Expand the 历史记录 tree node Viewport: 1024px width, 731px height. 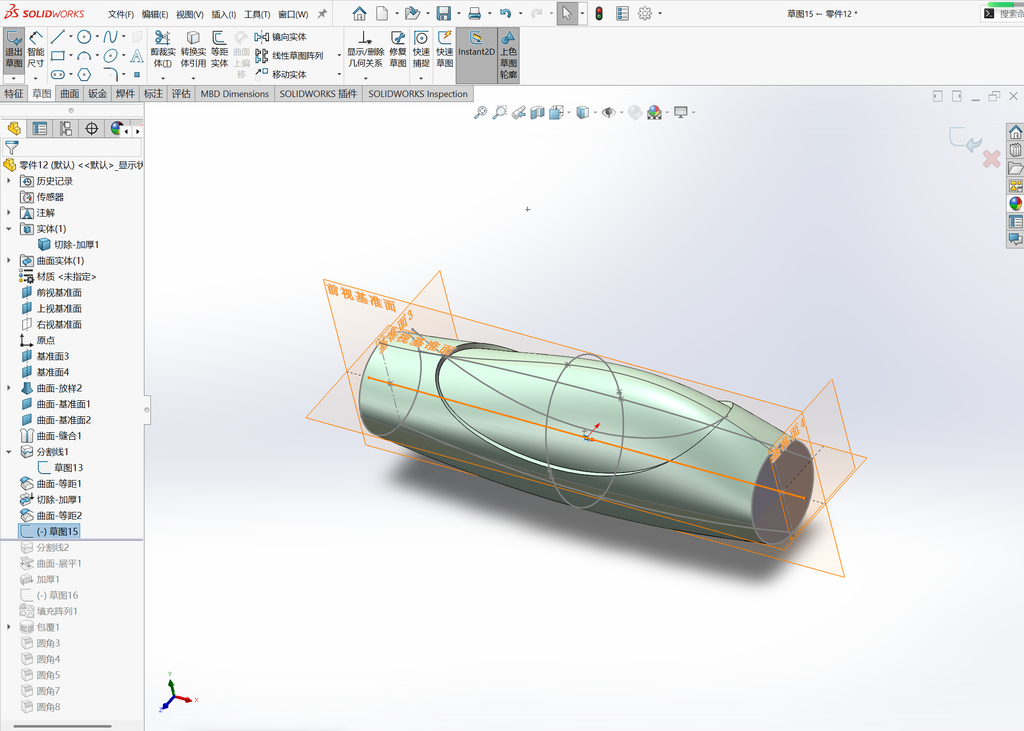(x=8, y=181)
